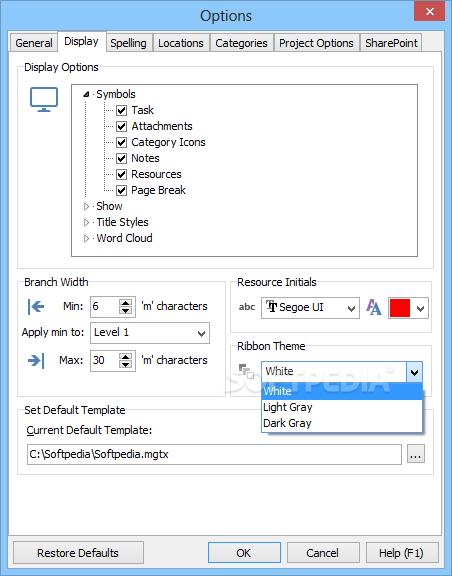Click the red resource initials color swatch

click(400, 308)
